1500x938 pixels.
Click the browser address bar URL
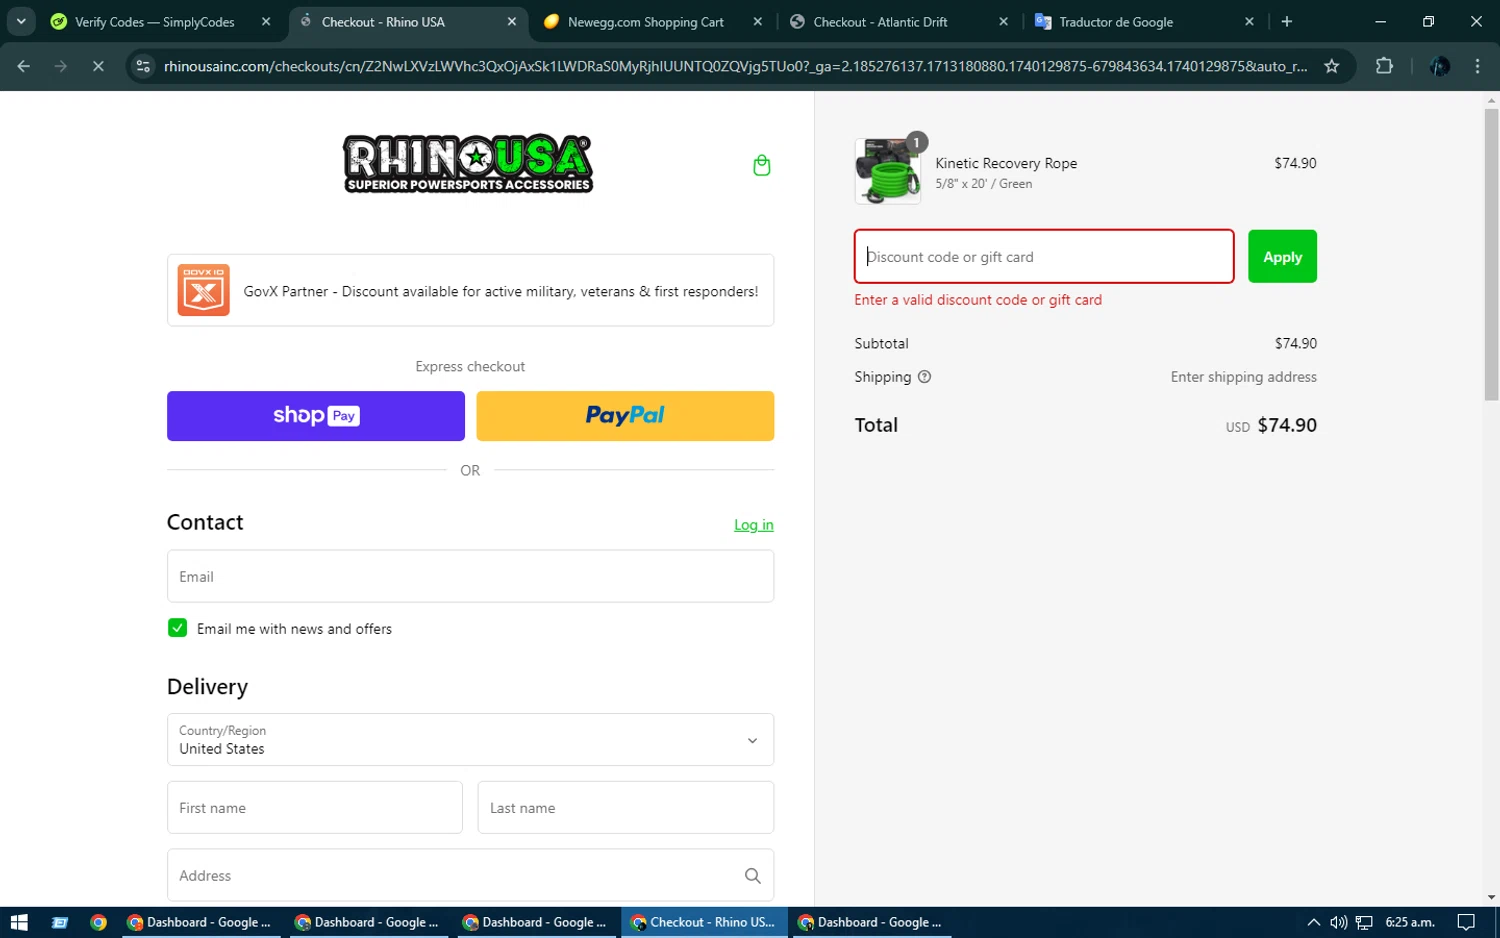(x=735, y=66)
